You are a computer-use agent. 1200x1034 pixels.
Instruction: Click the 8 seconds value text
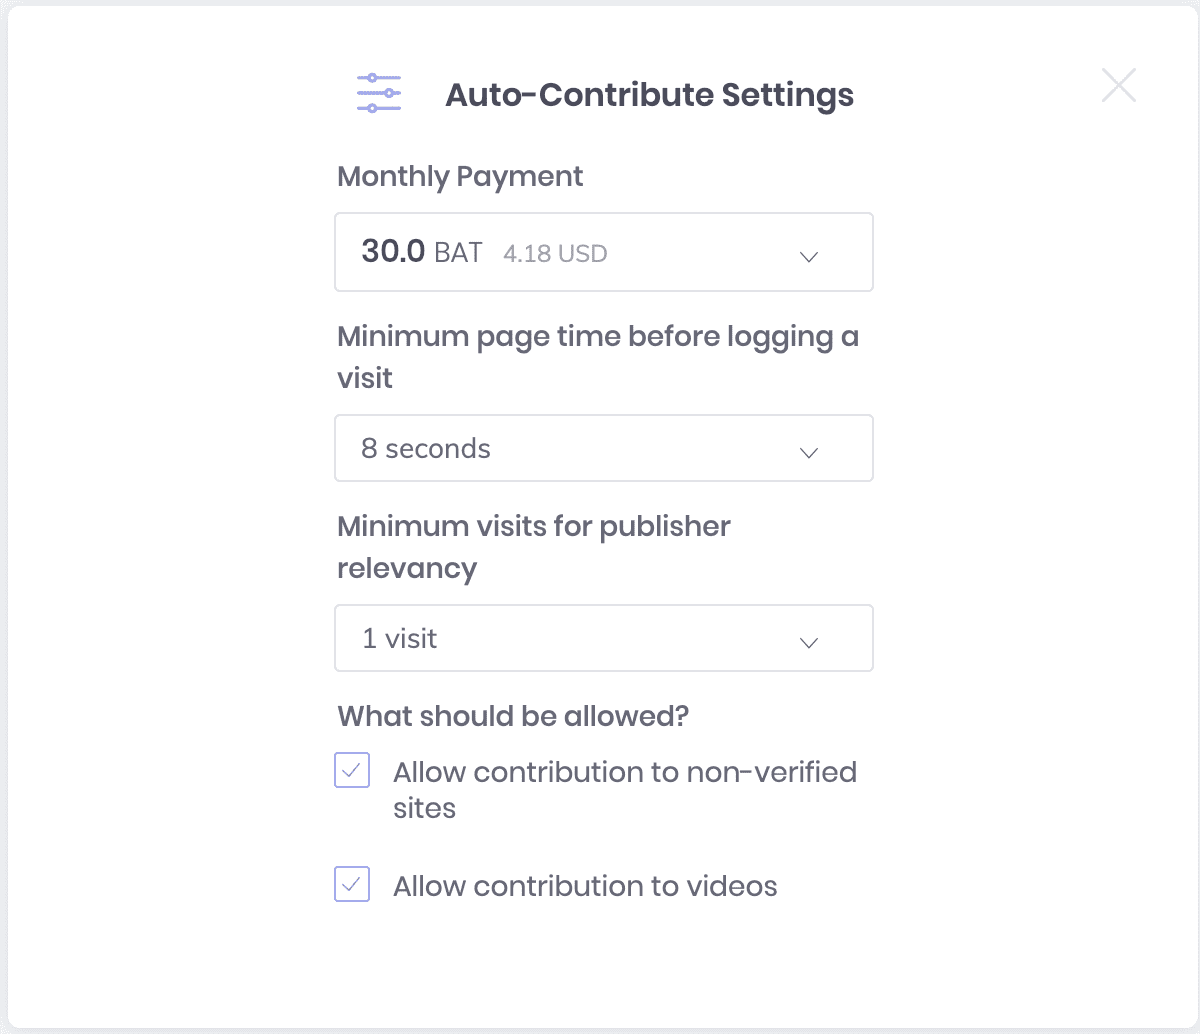click(426, 449)
